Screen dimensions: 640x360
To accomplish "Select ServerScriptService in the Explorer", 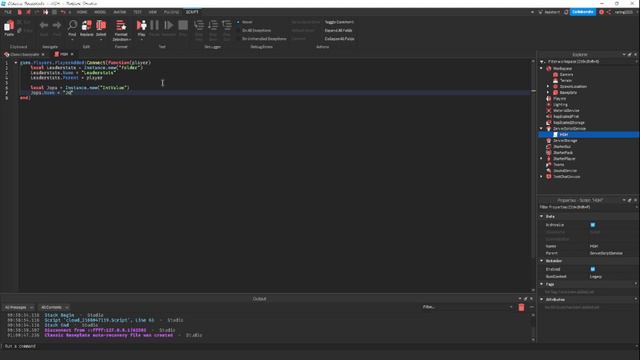I will [x=569, y=129].
